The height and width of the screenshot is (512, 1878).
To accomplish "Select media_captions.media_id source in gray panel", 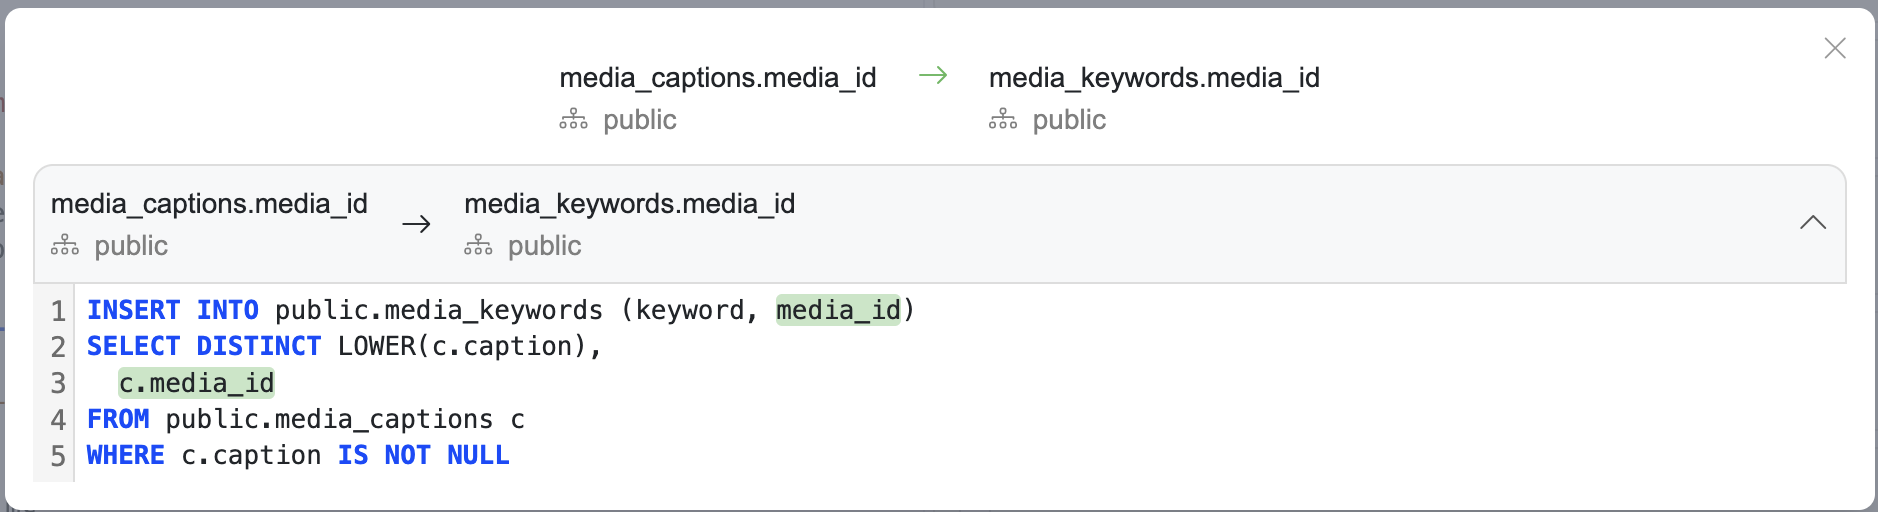I will pos(209,204).
